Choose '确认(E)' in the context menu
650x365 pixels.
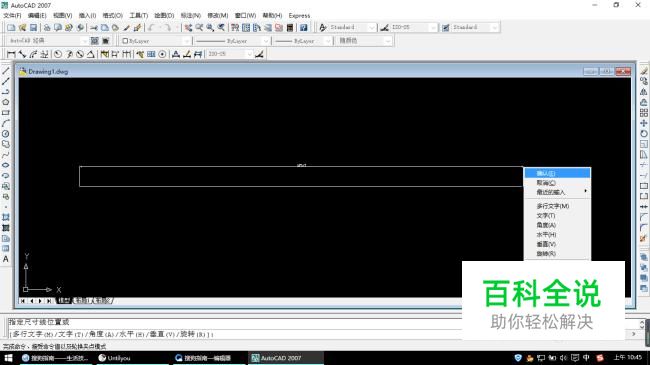click(558, 173)
